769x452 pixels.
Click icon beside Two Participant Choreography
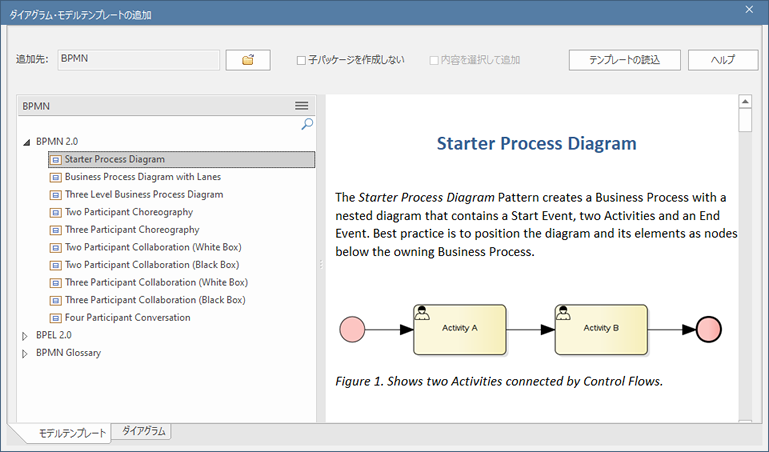[56, 213]
